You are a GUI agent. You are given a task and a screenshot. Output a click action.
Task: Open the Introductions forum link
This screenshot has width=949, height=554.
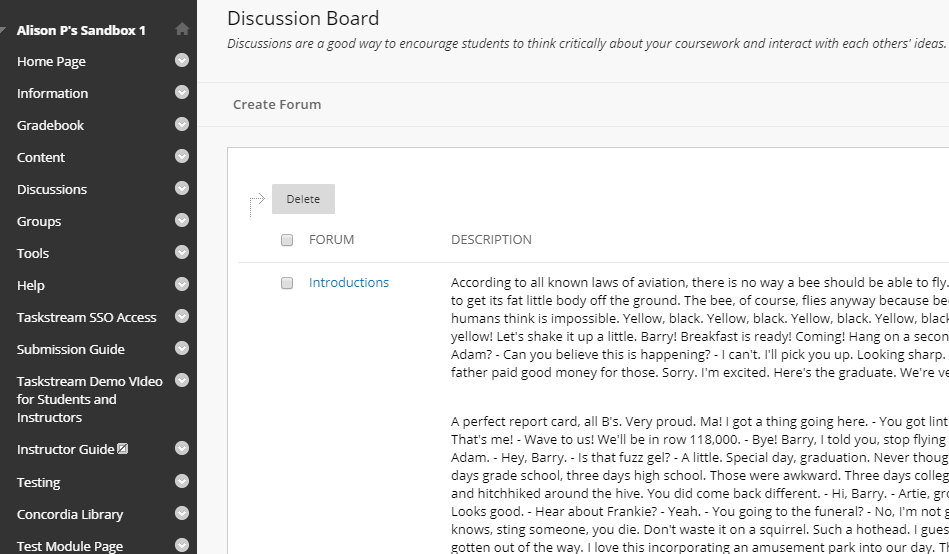349,283
